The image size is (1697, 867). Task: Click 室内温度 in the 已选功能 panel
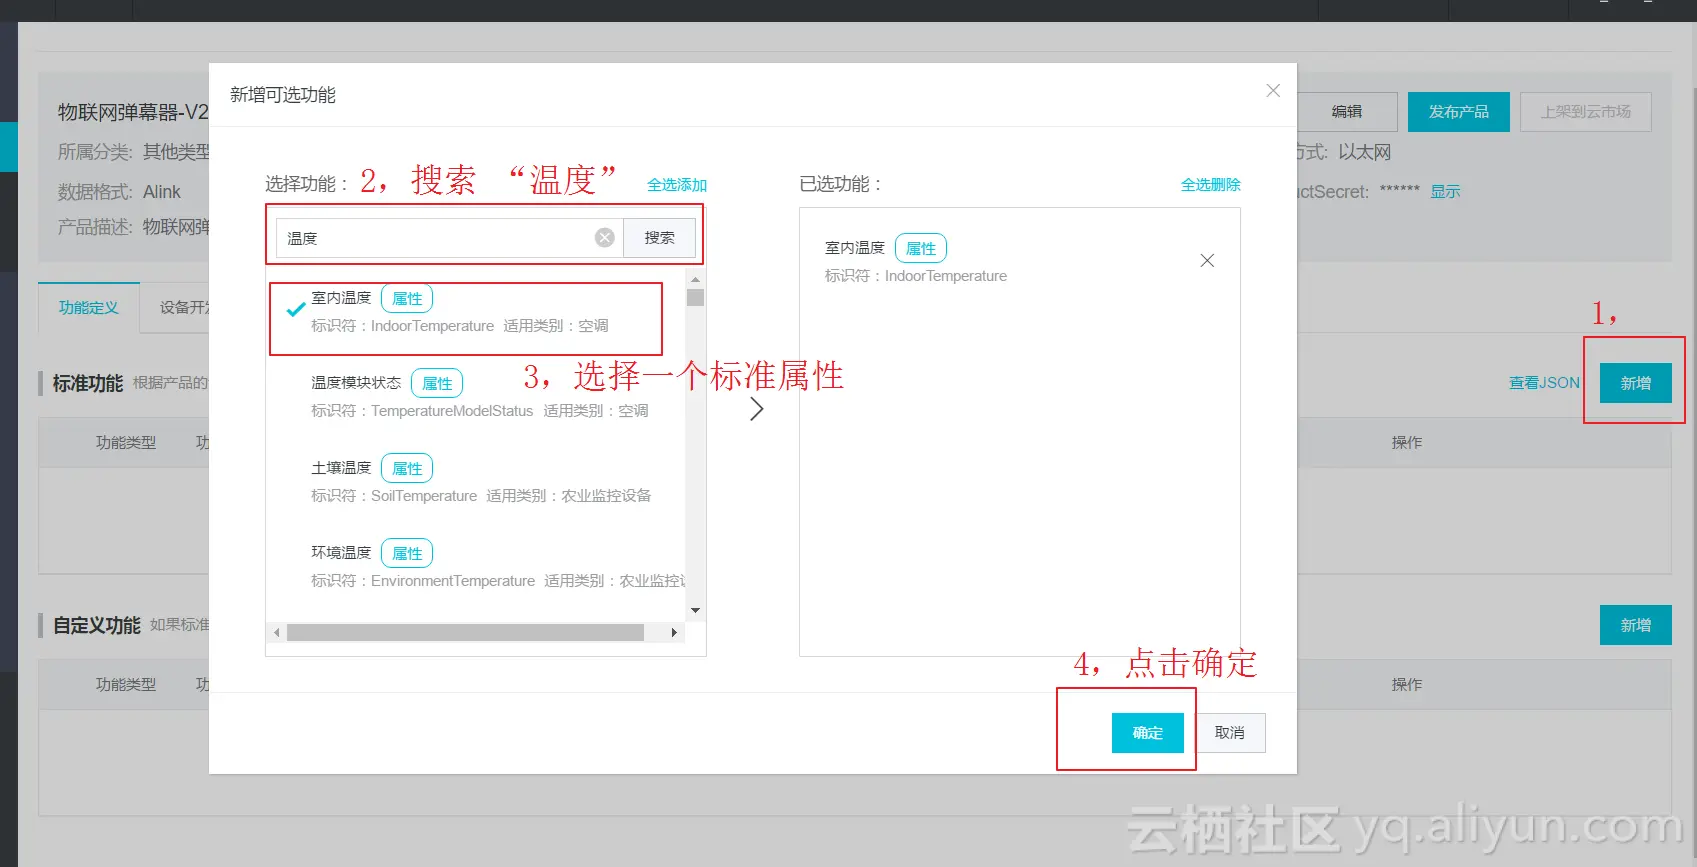855,248
